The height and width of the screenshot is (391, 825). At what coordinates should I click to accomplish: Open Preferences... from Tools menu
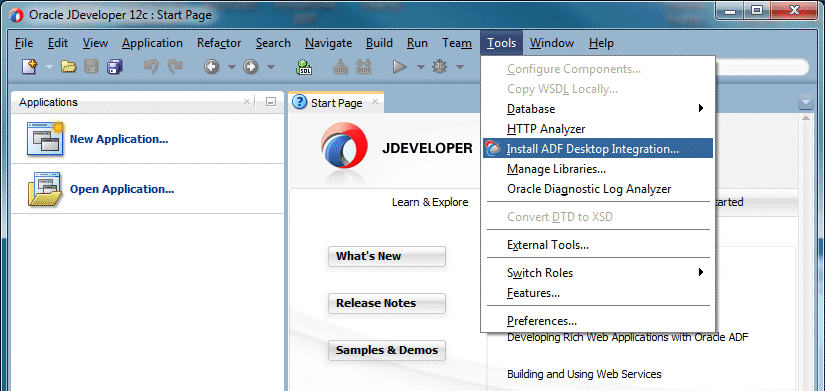tap(597, 320)
